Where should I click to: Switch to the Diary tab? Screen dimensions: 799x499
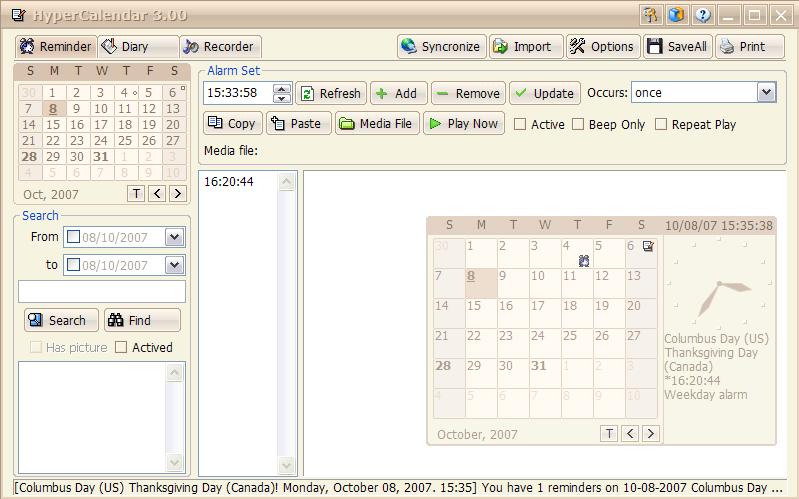coord(137,46)
